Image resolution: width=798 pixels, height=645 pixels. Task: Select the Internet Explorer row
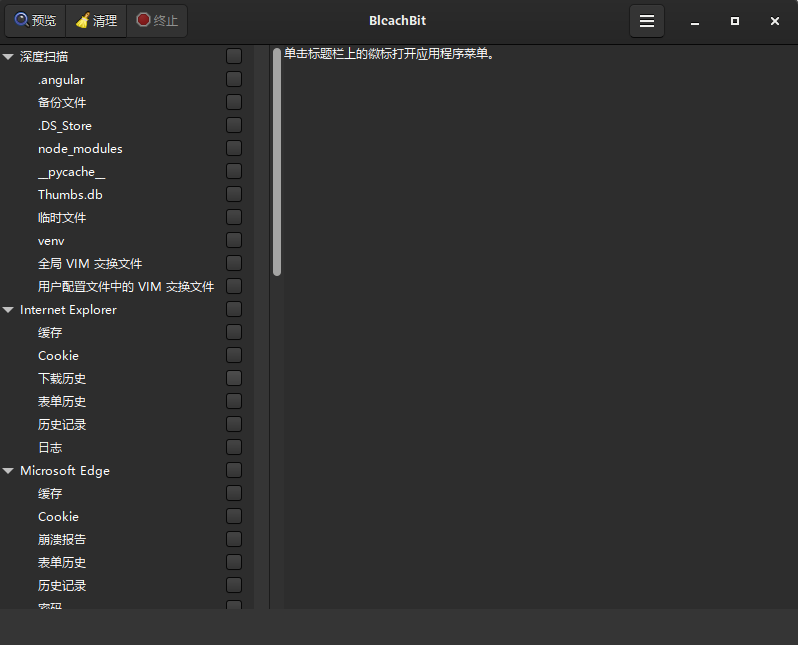pyautogui.click(x=127, y=310)
